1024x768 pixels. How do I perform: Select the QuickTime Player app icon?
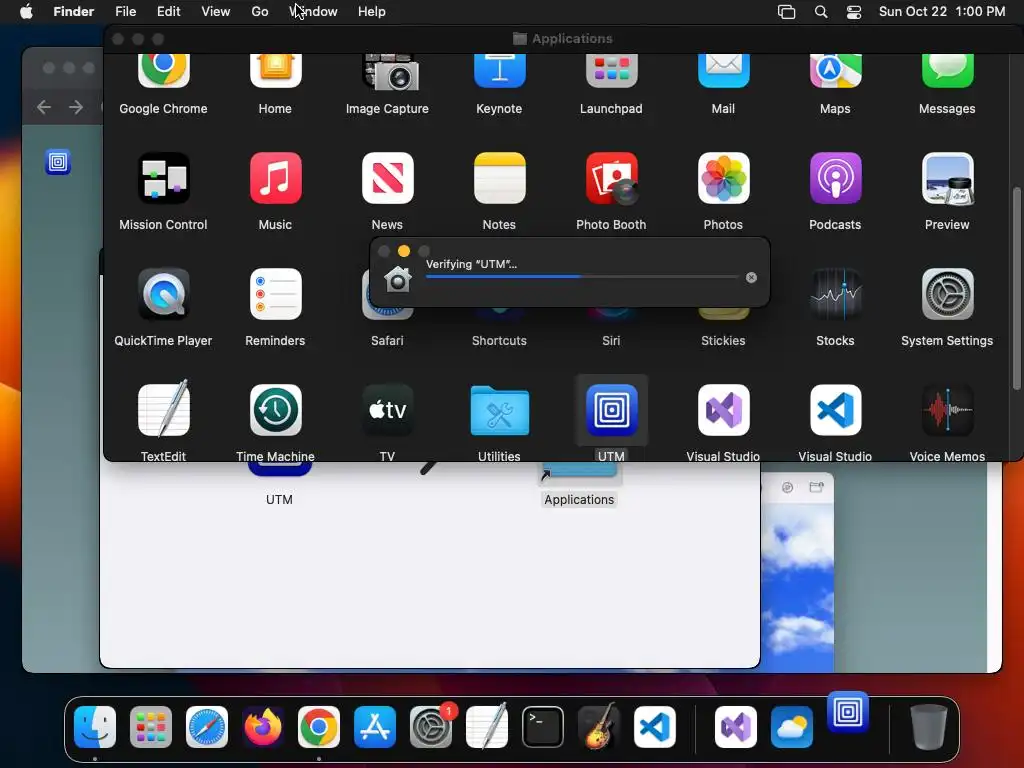point(163,294)
